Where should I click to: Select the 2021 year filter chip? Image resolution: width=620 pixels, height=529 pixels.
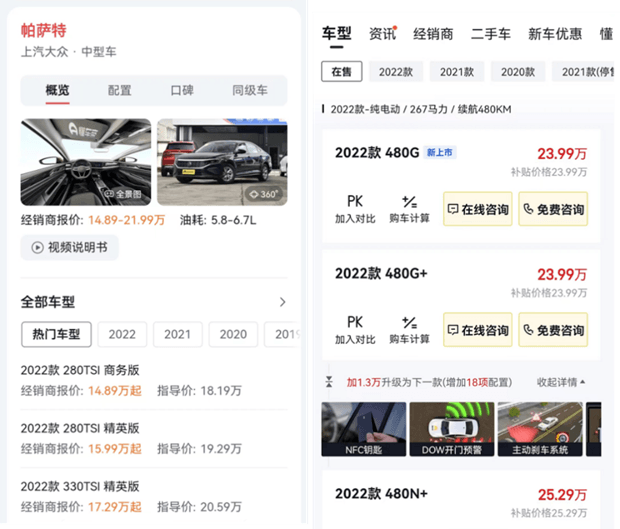point(178,334)
